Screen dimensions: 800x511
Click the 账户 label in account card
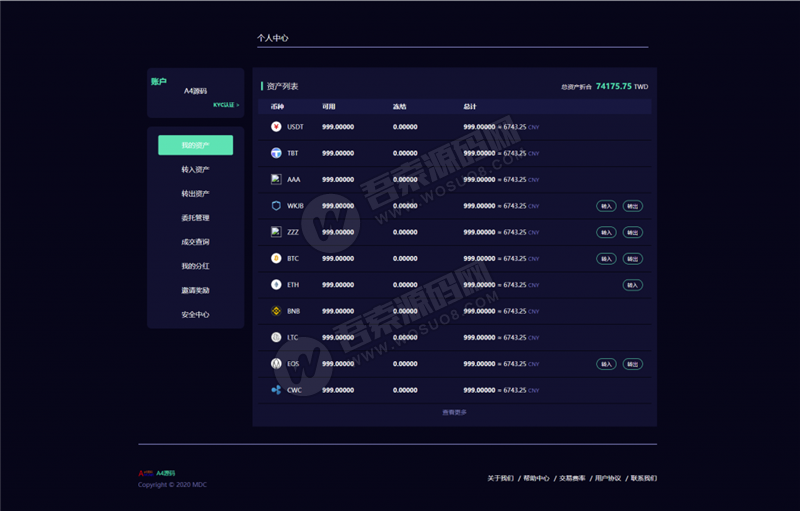pos(159,81)
